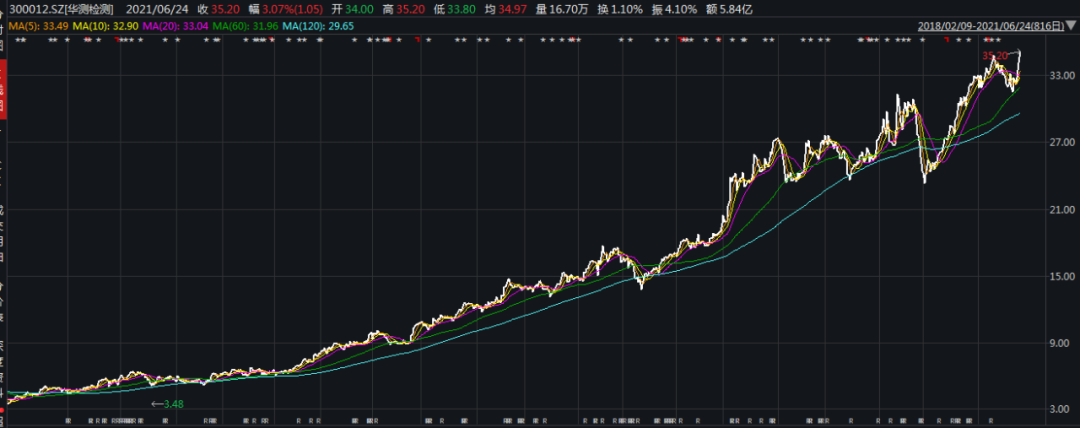Image resolution: width=1080 pixels, height=428 pixels.
Task: Click the first star event marker at top left
Action: click(19, 41)
